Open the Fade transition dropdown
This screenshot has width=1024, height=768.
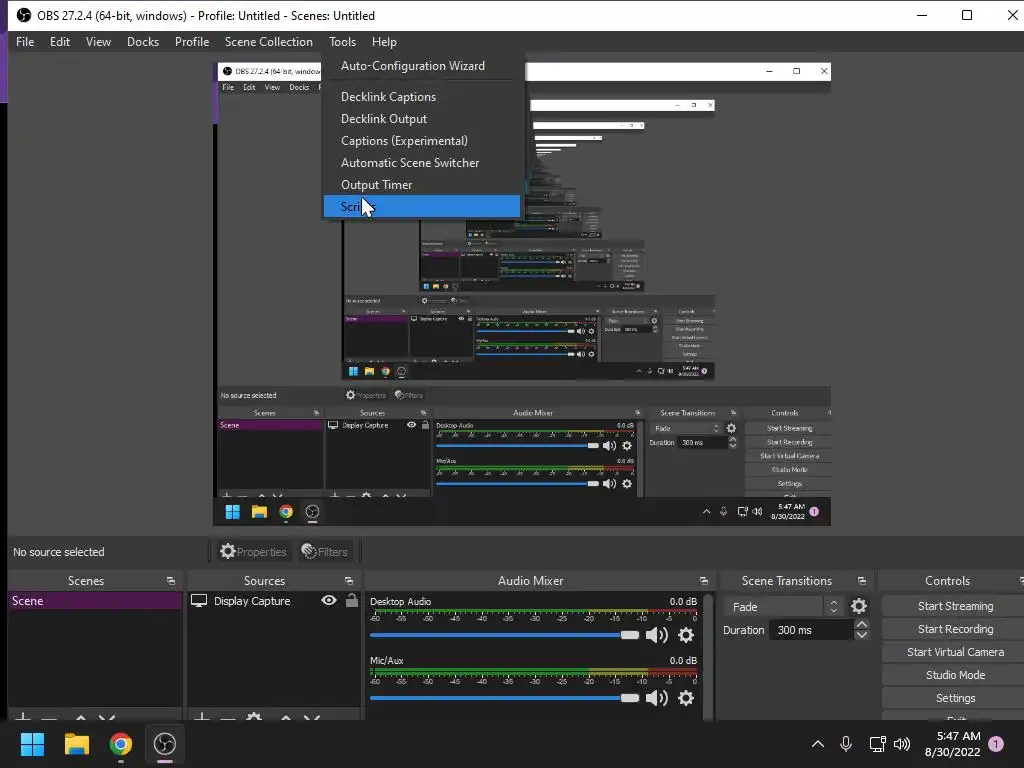point(782,607)
